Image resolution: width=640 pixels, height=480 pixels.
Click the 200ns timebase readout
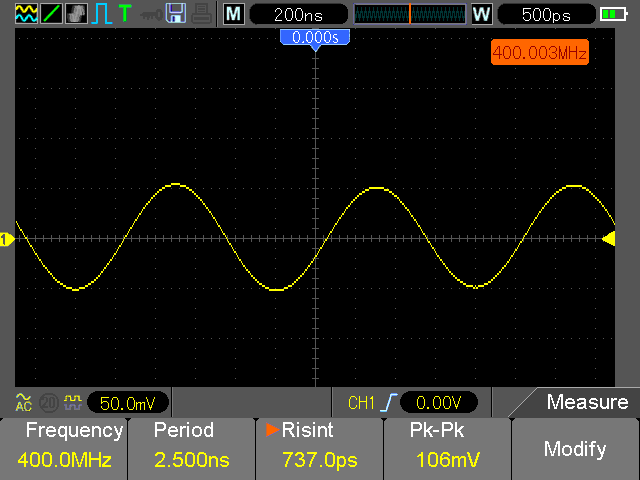[x=298, y=15]
